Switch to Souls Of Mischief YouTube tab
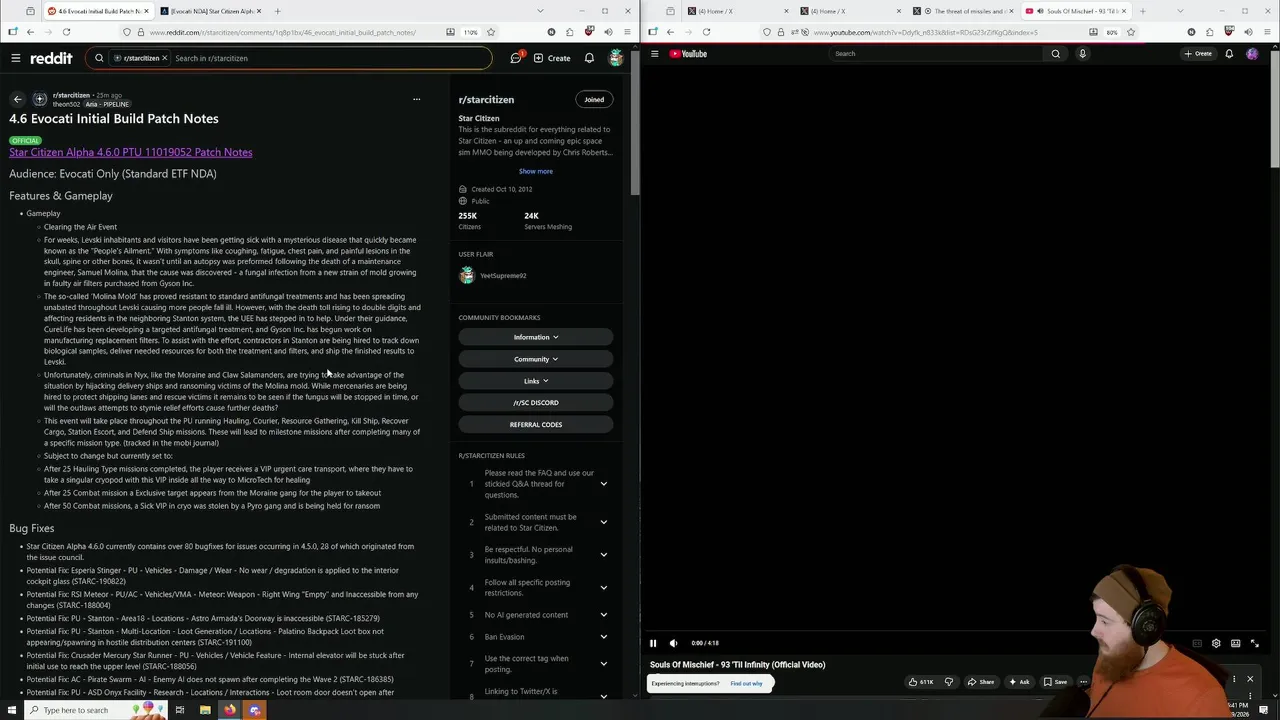 pos(1076,11)
